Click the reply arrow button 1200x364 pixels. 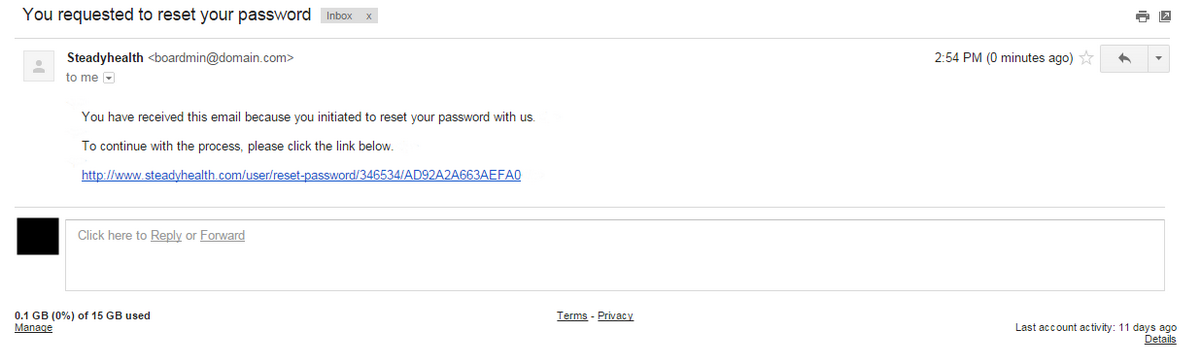point(1124,59)
